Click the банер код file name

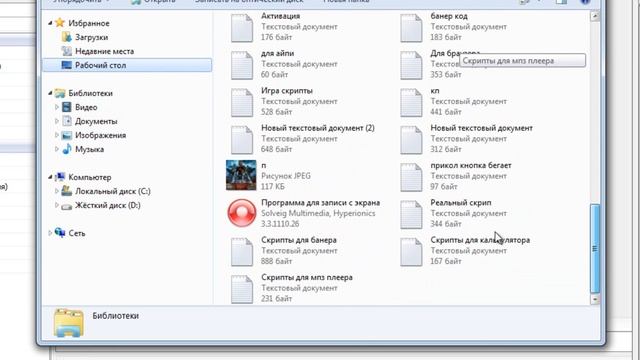[x=449, y=16]
